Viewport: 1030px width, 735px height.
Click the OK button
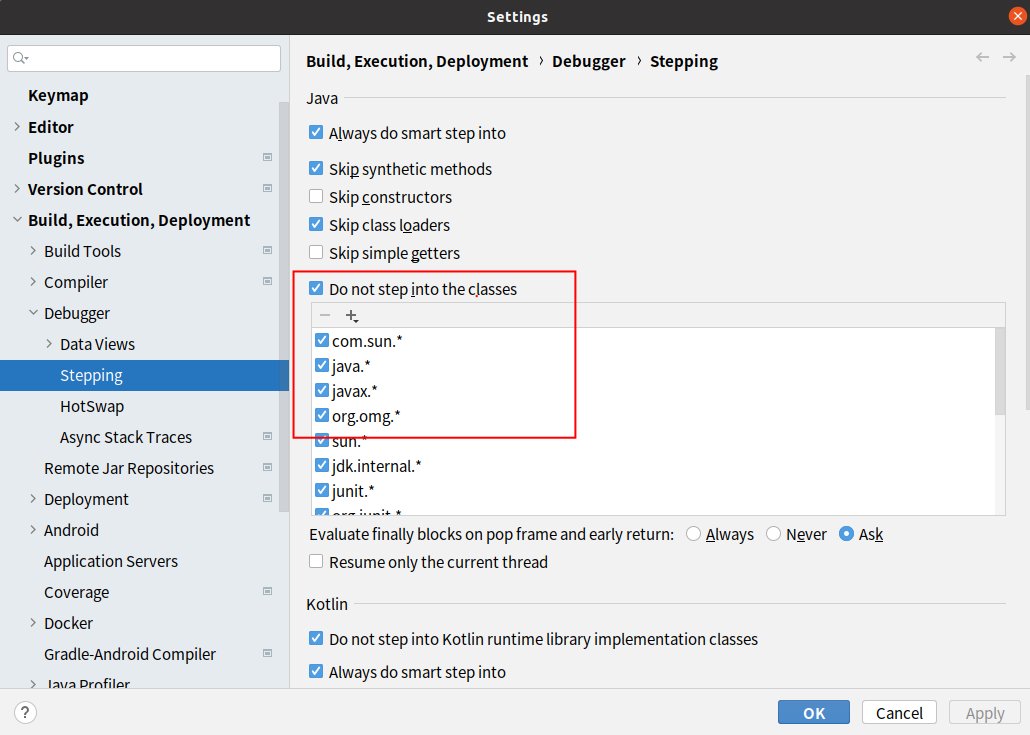click(814, 713)
